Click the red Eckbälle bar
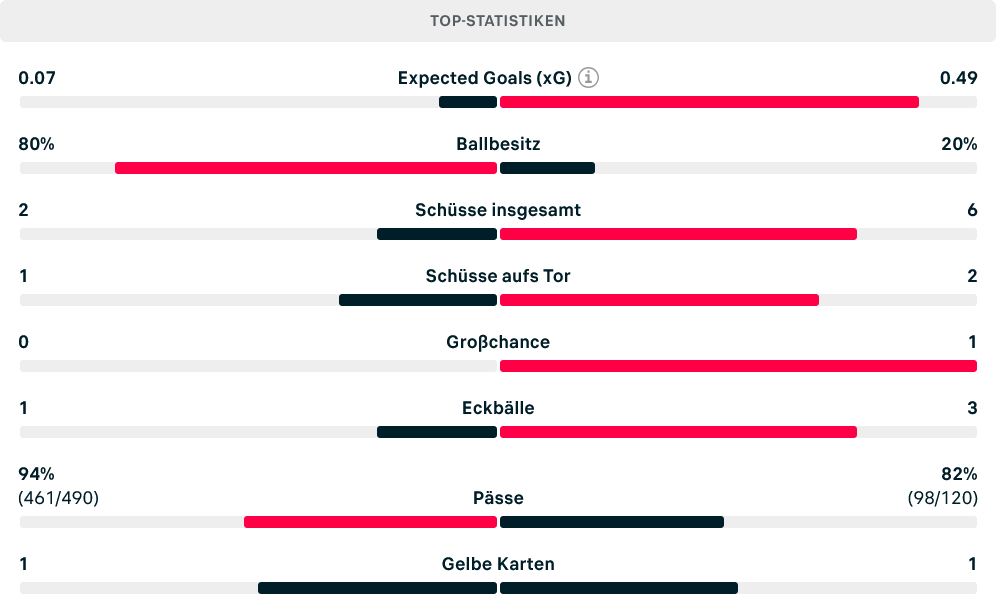 click(x=678, y=433)
